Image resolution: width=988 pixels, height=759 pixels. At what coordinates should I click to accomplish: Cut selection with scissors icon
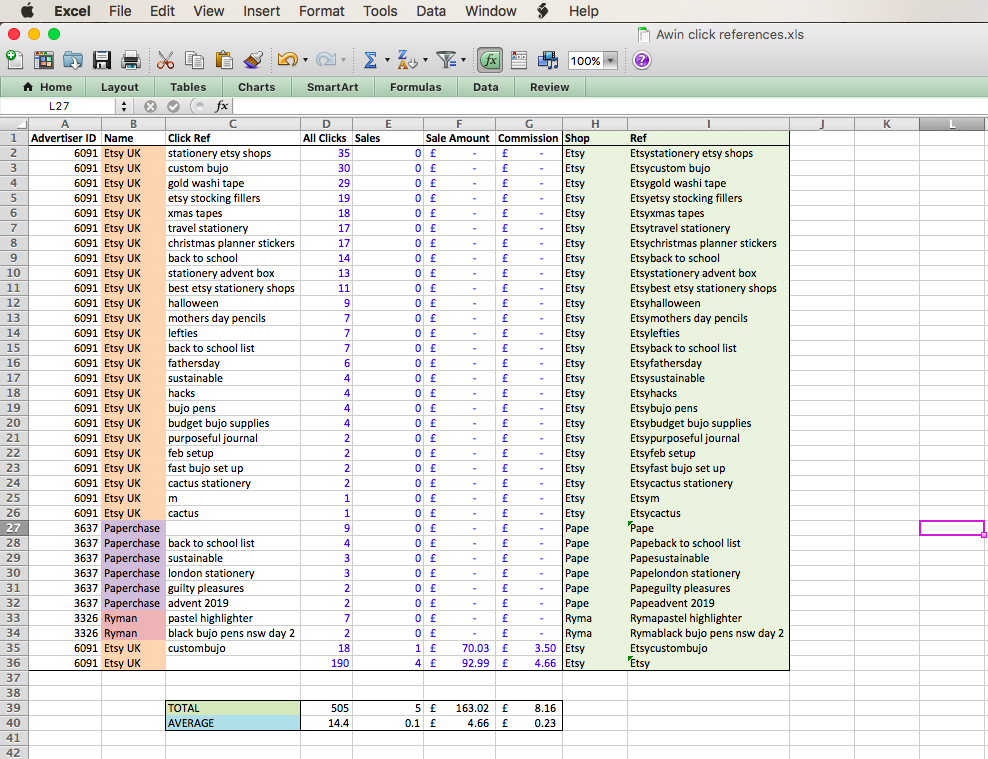(x=165, y=60)
